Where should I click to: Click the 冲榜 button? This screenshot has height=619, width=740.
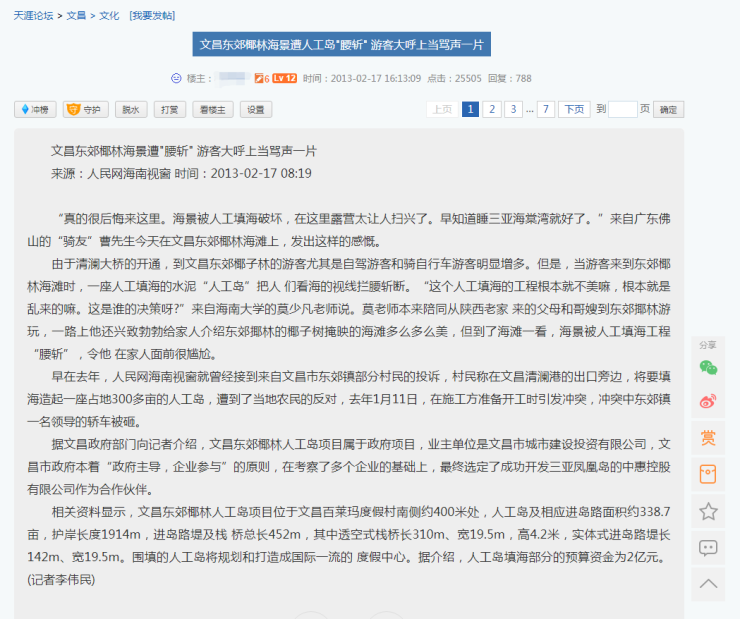(x=35, y=109)
